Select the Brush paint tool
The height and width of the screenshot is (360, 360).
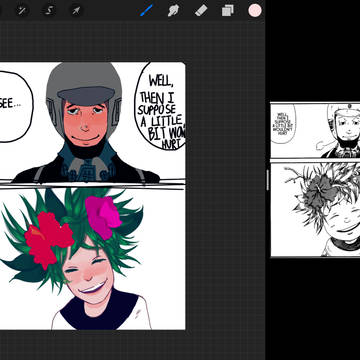click(146, 10)
